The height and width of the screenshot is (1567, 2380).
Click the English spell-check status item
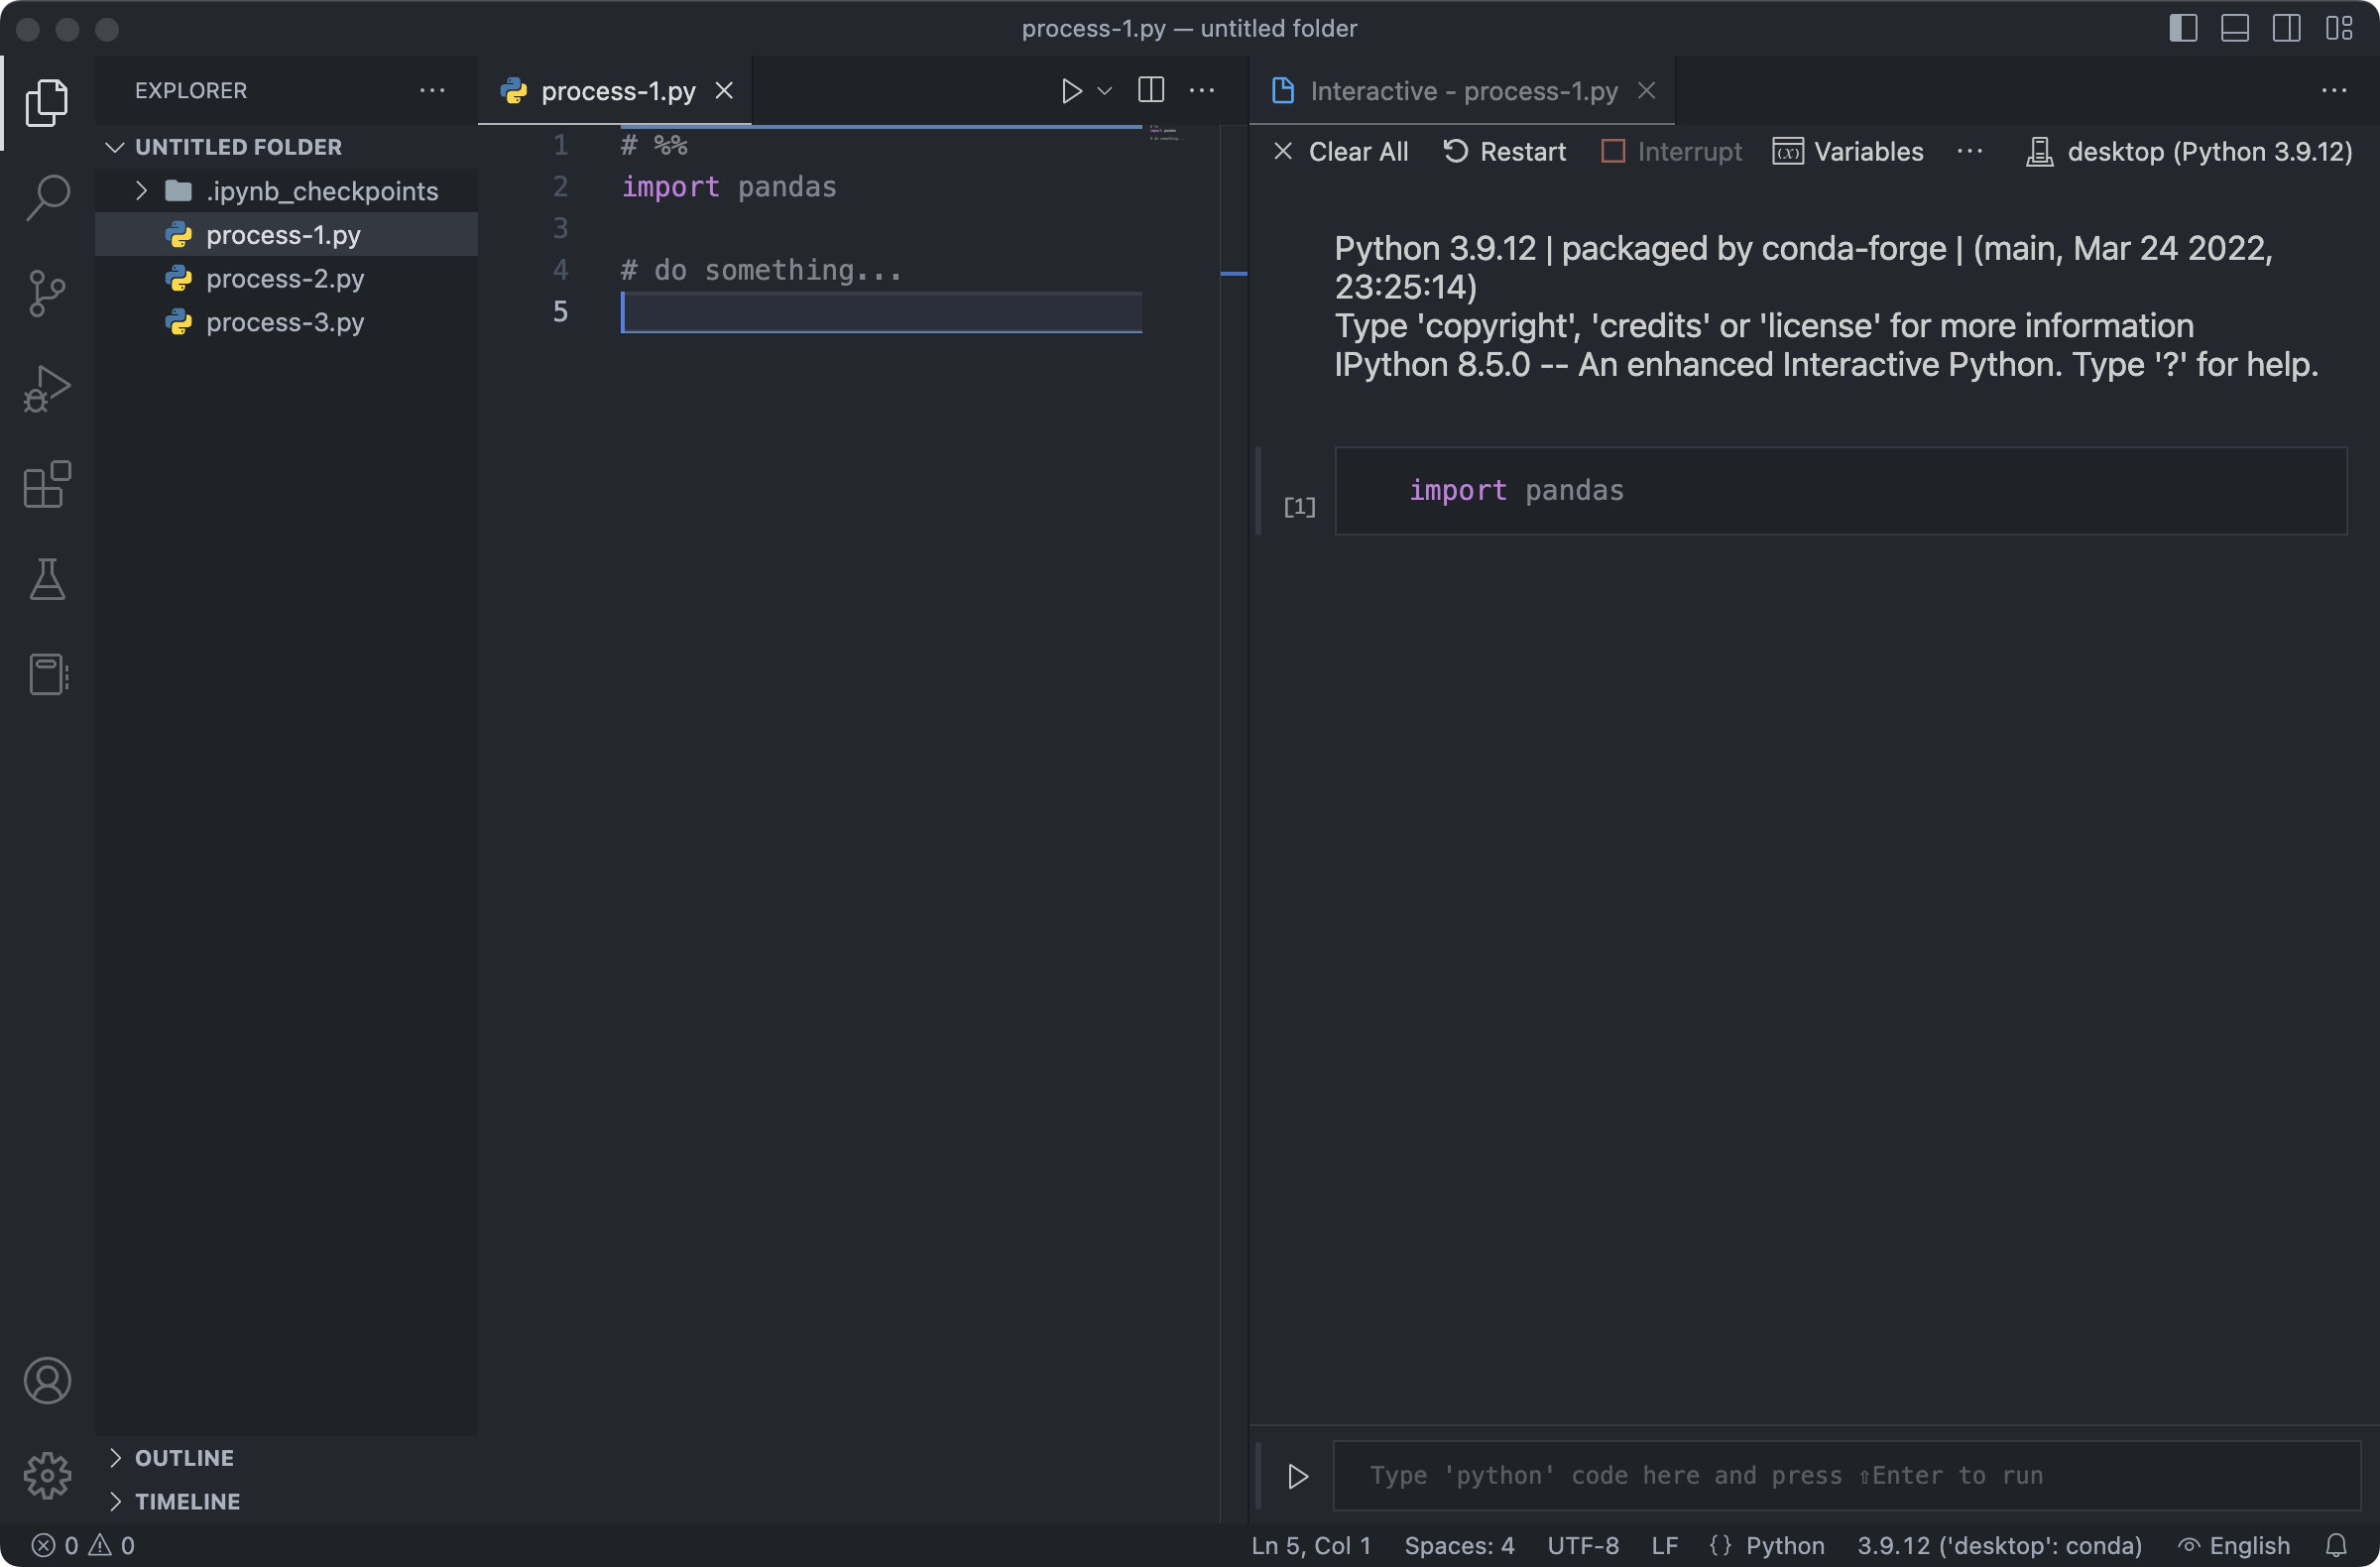point(2234,1545)
